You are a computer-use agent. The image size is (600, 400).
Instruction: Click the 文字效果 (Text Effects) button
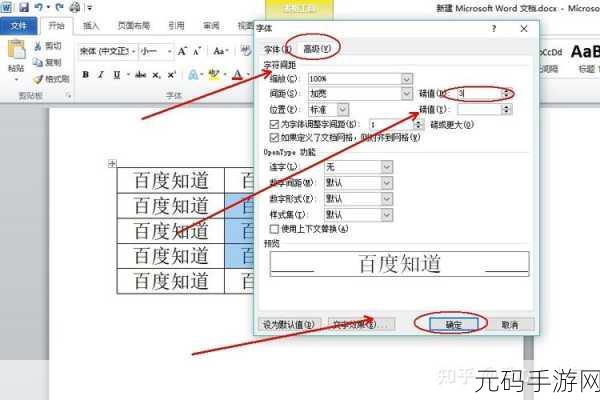click(361, 325)
